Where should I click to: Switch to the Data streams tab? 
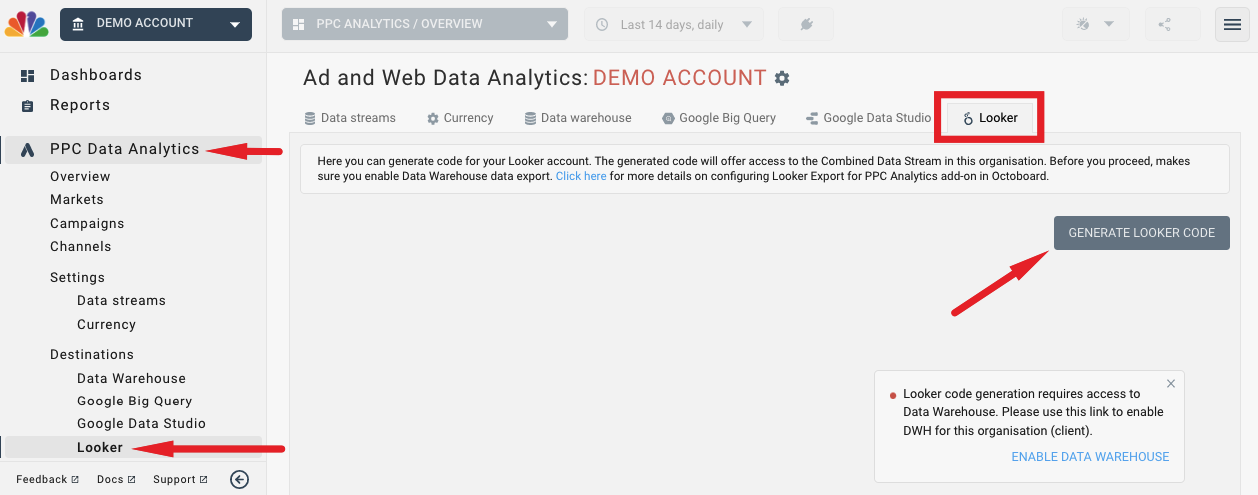pyautogui.click(x=350, y=118)
